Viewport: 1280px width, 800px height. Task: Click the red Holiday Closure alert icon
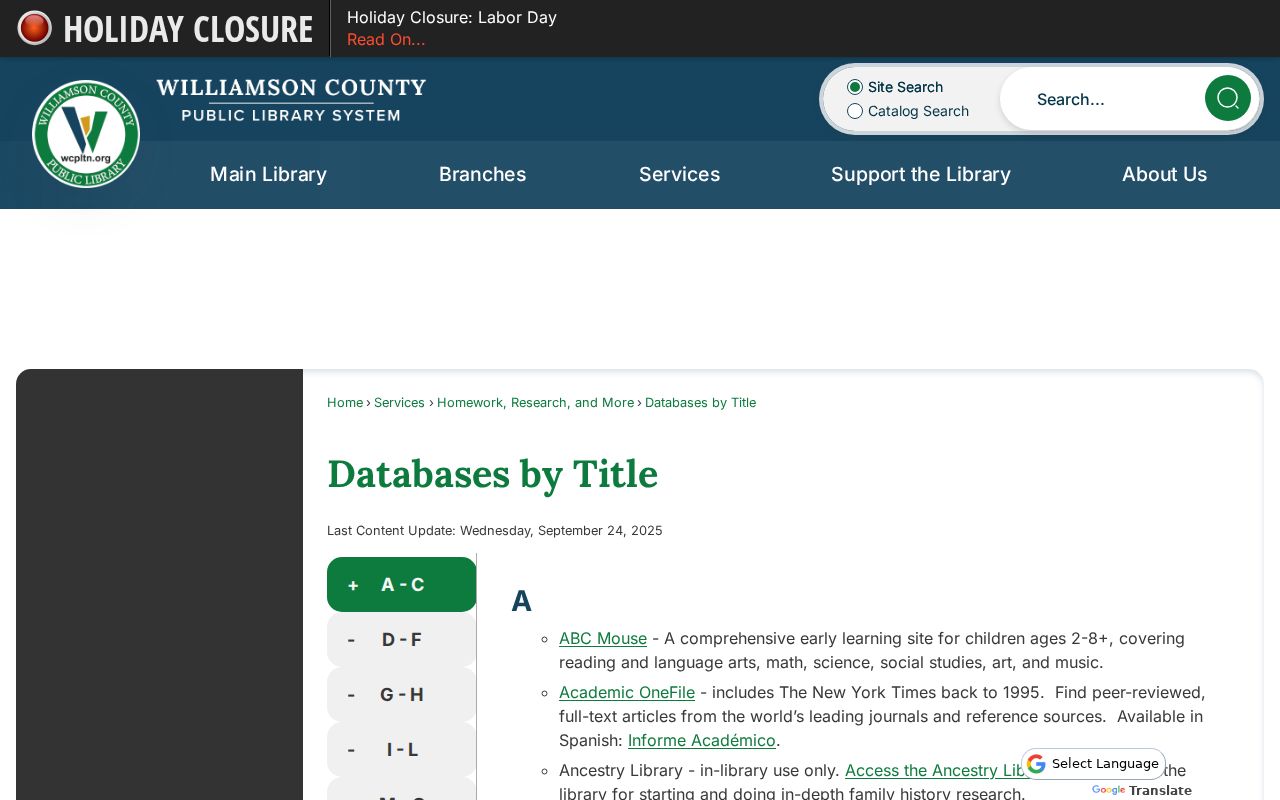[x=35, y=28]
